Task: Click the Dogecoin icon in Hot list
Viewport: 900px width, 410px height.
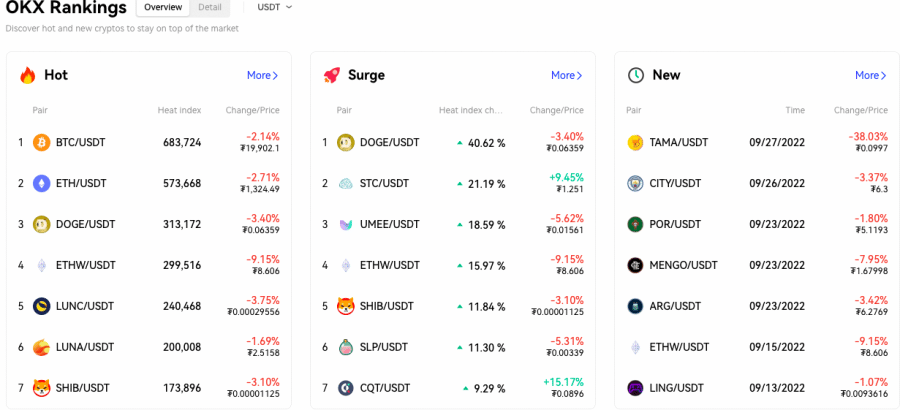Action: point(41,224)
